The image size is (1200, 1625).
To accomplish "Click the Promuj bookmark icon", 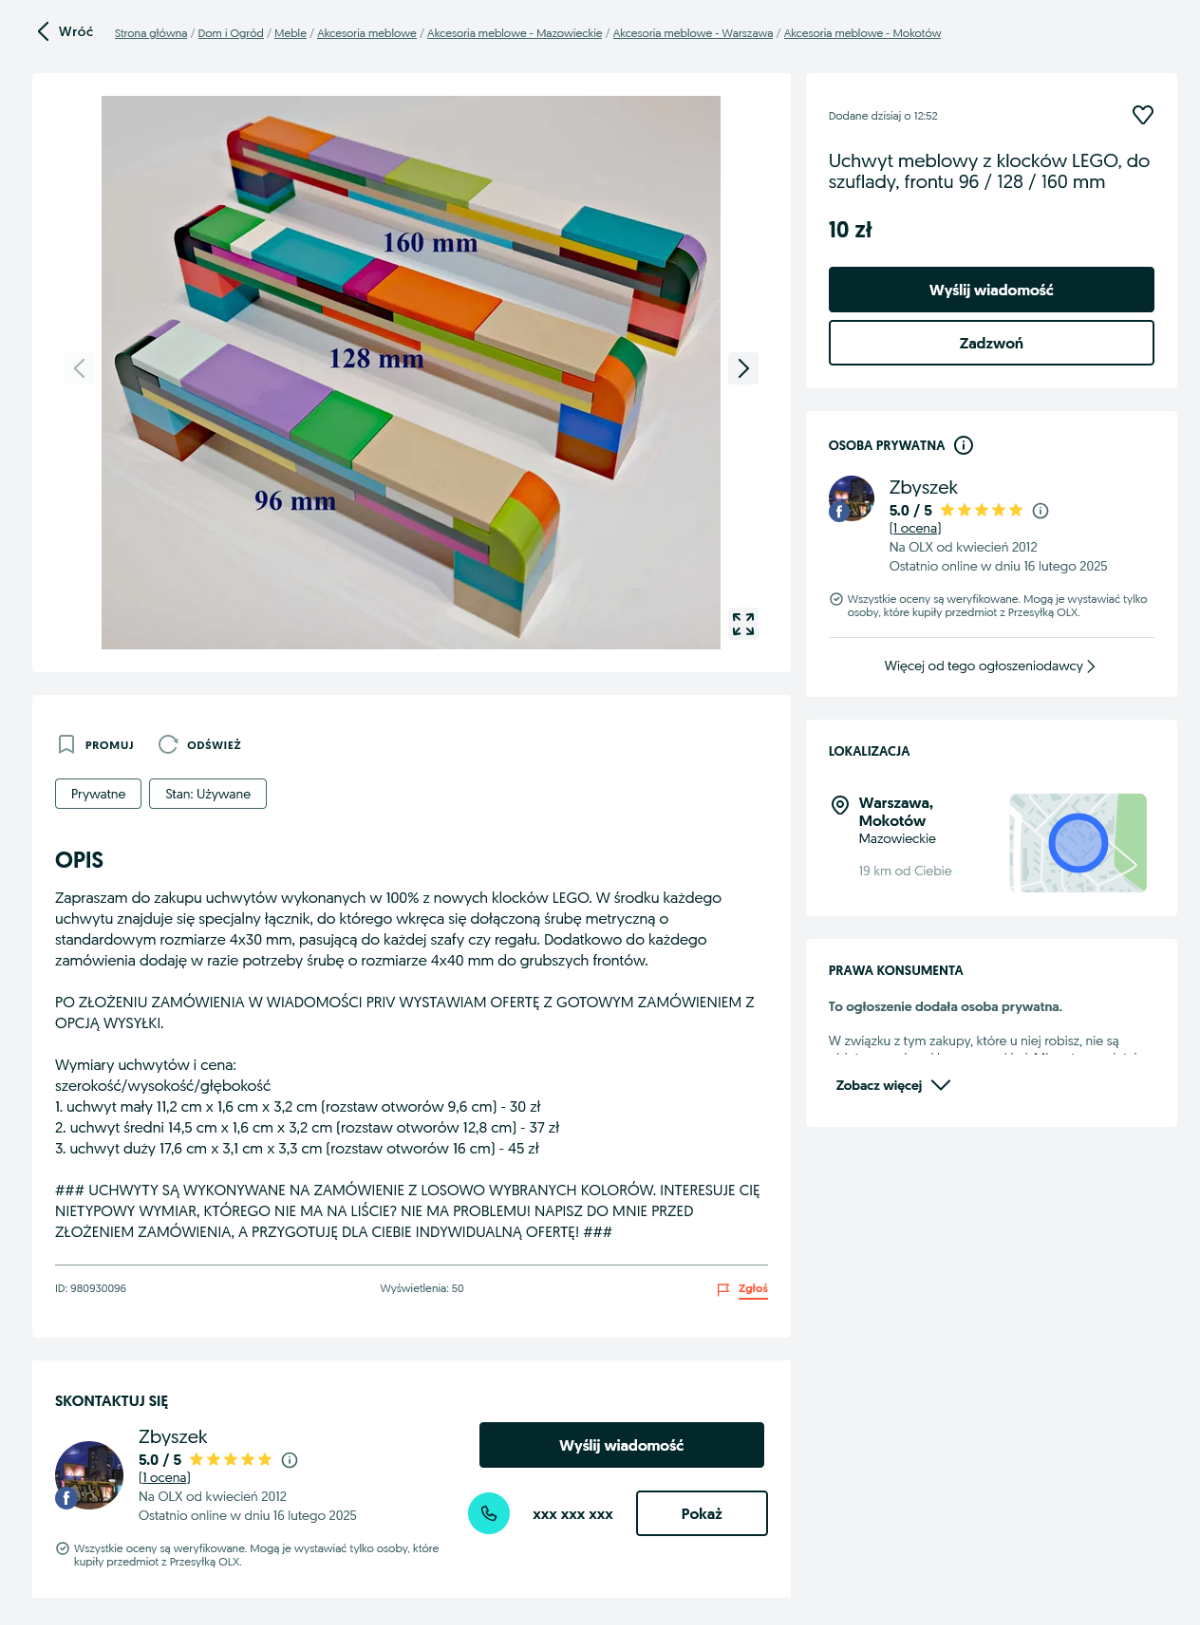I will tap(66, 744).
